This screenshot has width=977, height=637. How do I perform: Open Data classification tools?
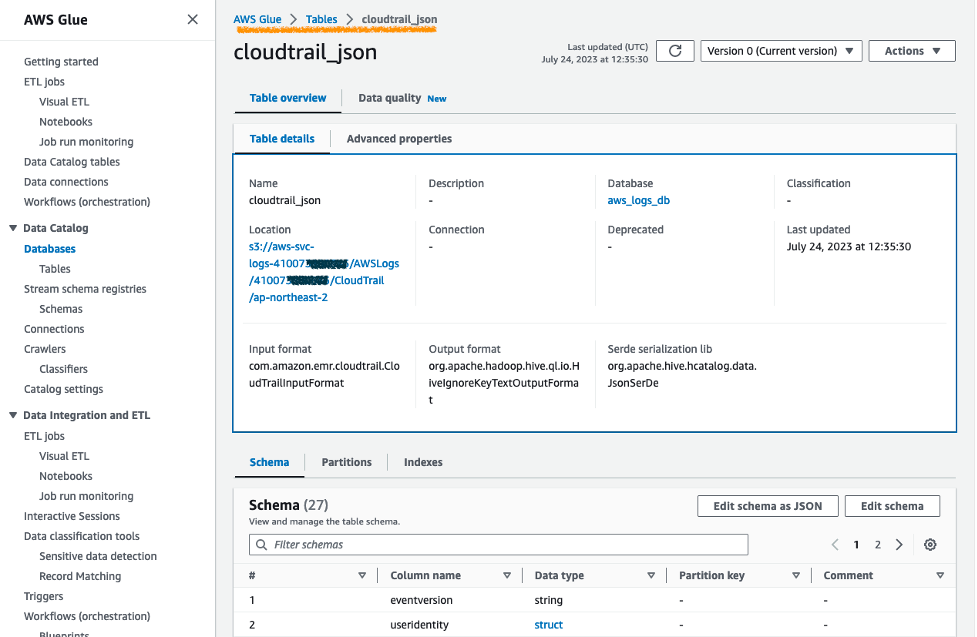tap(82, 536)
